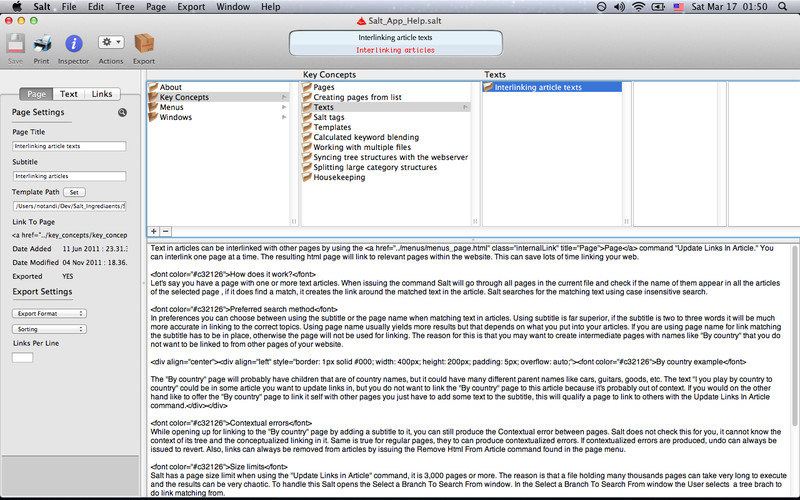The width and height of the screenshot is (800, 500).
Task: Click the Date Modified value
Action: pyautogui.click(x=95, y=262)
